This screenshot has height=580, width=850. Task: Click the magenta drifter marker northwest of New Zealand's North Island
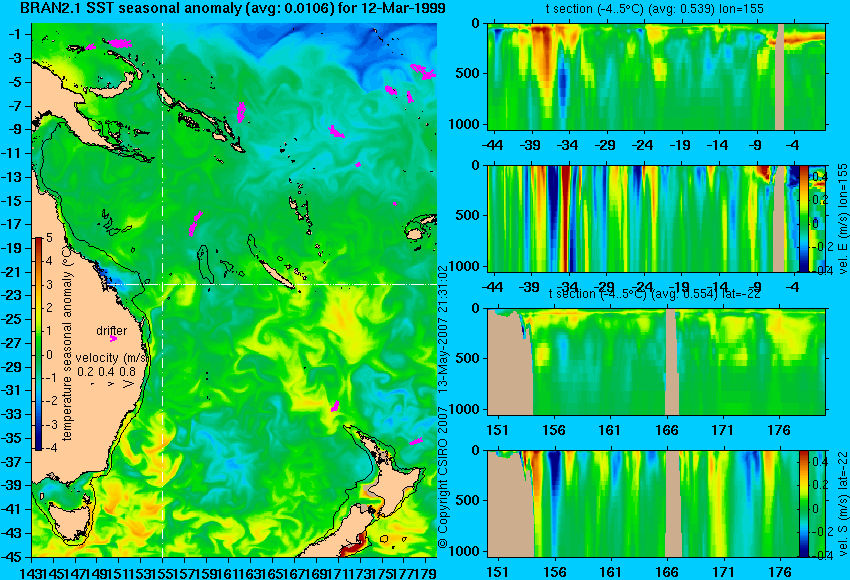[335, 406]
